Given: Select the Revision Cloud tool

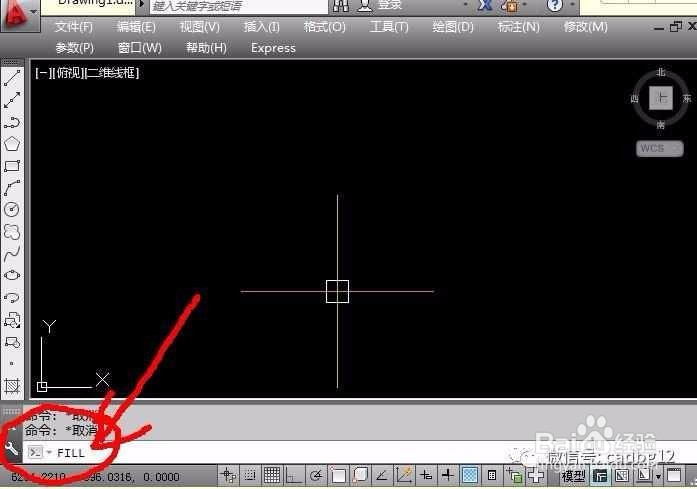Looking at the screenshot, I should (x=12, y=232).
